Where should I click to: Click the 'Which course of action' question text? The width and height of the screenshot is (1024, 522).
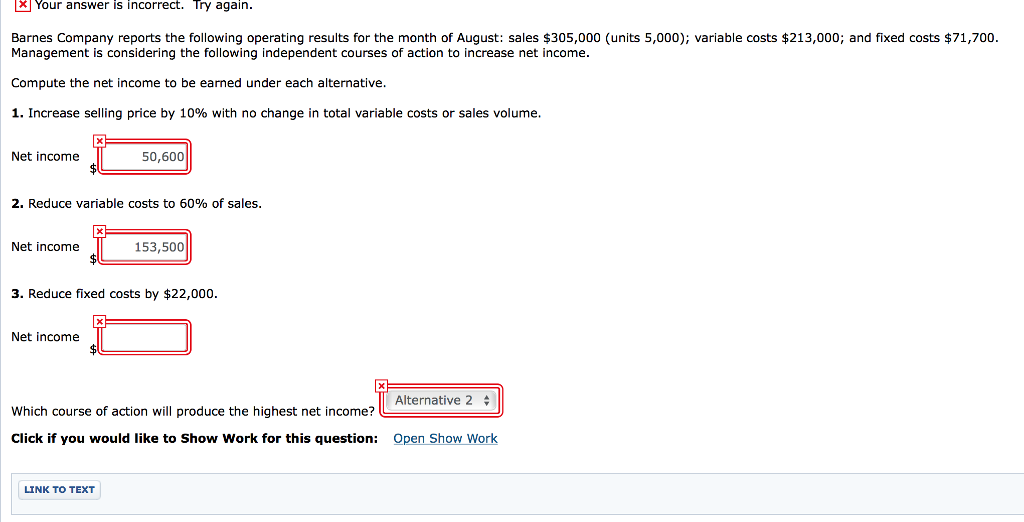tap(193, 411)
